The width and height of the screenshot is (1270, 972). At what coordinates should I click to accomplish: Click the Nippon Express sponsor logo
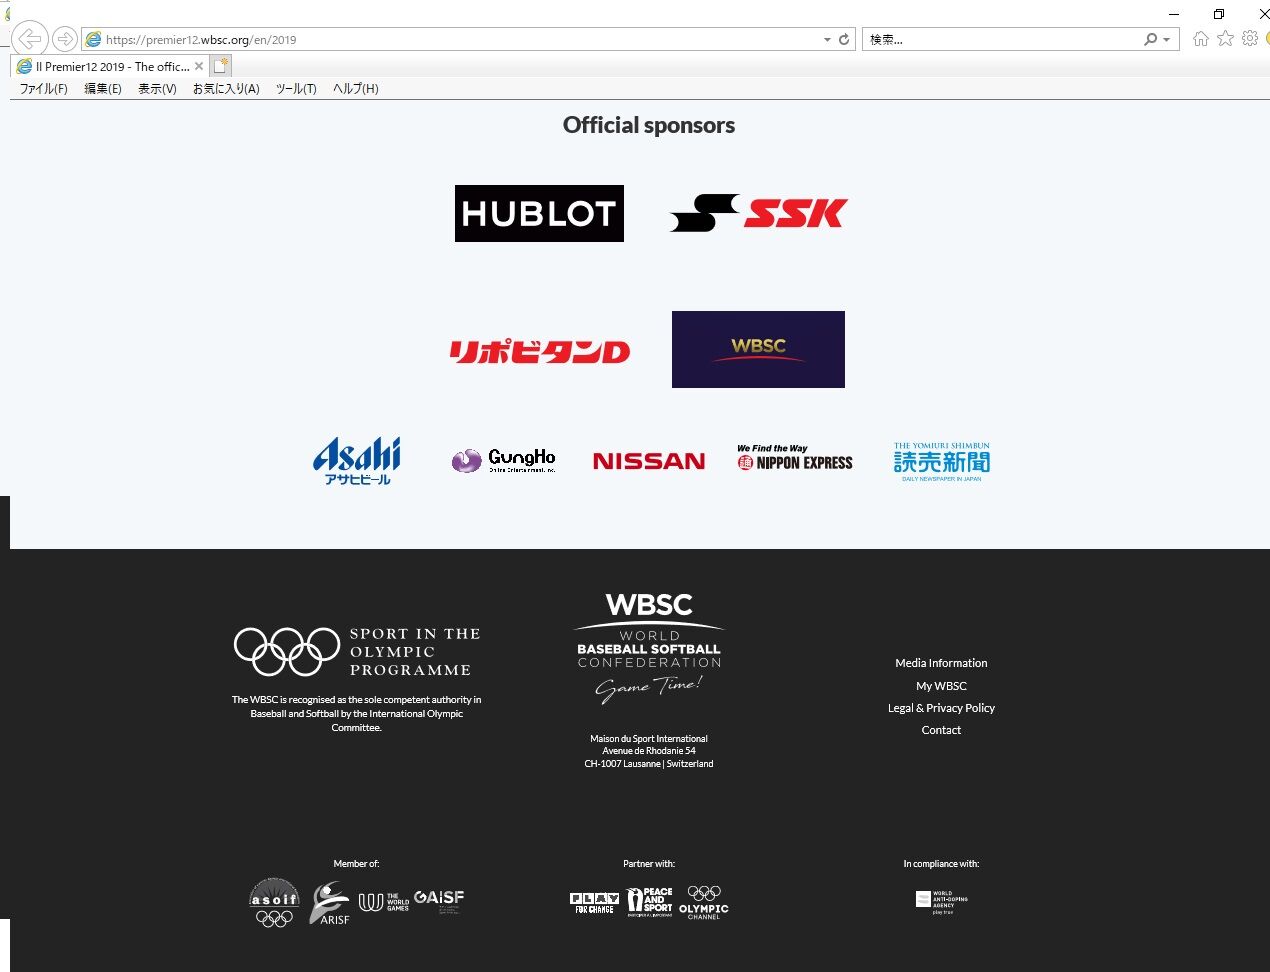tap(795, 458)
